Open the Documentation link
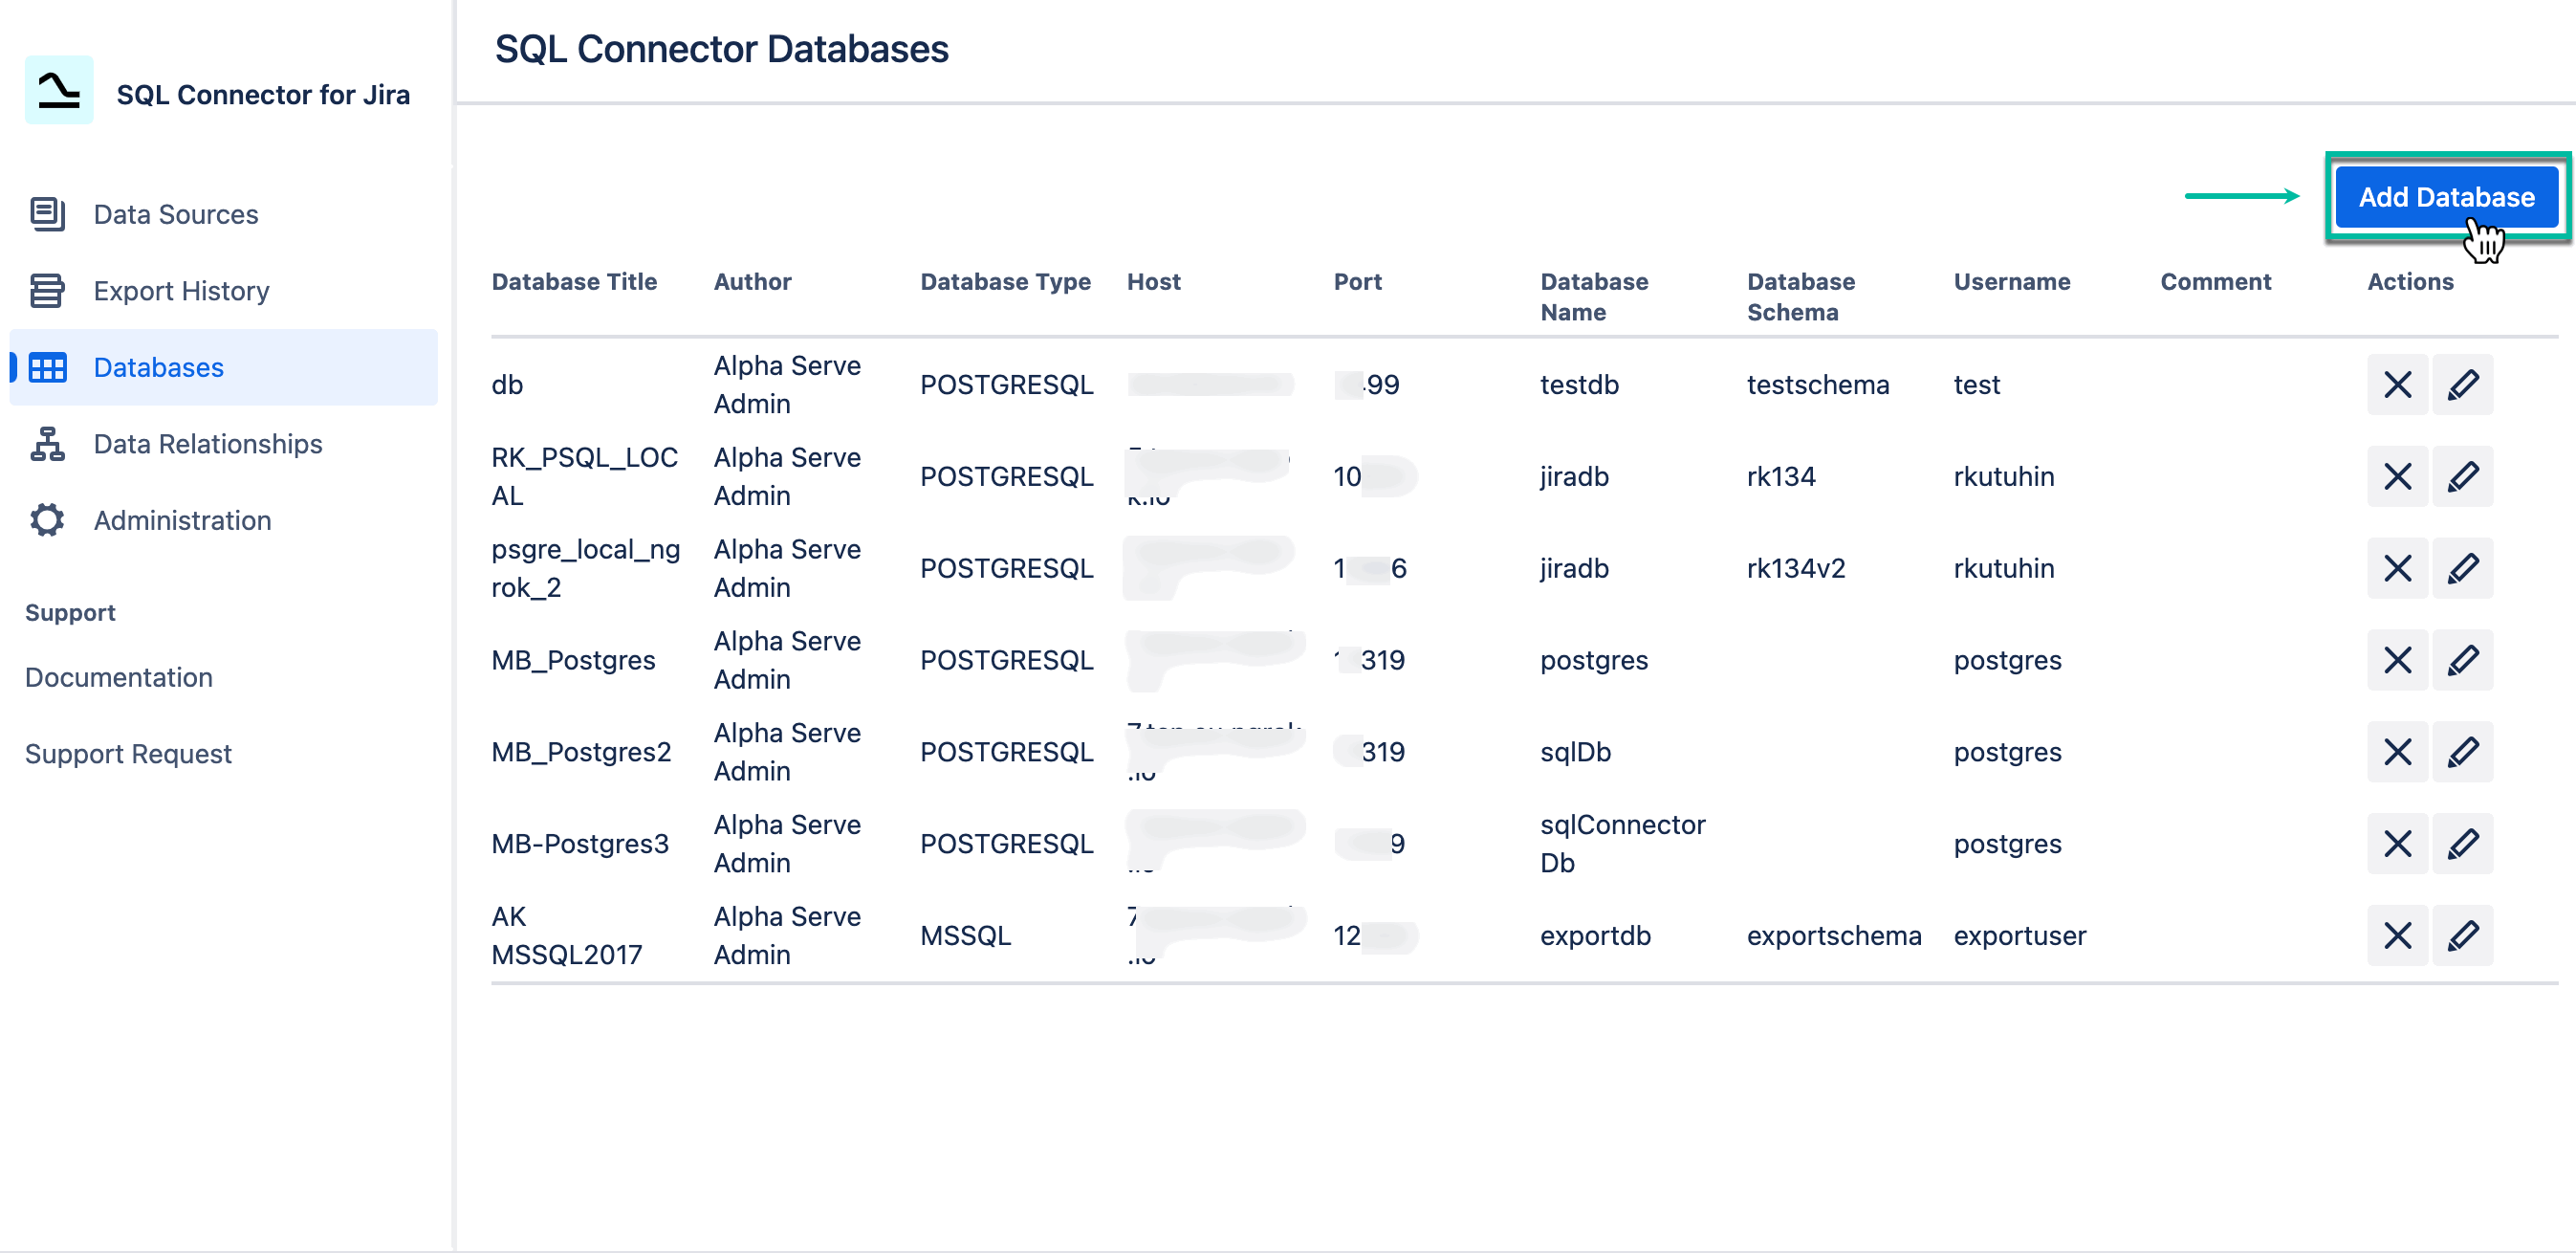The image size is (2576, 1253). (118, 677)
